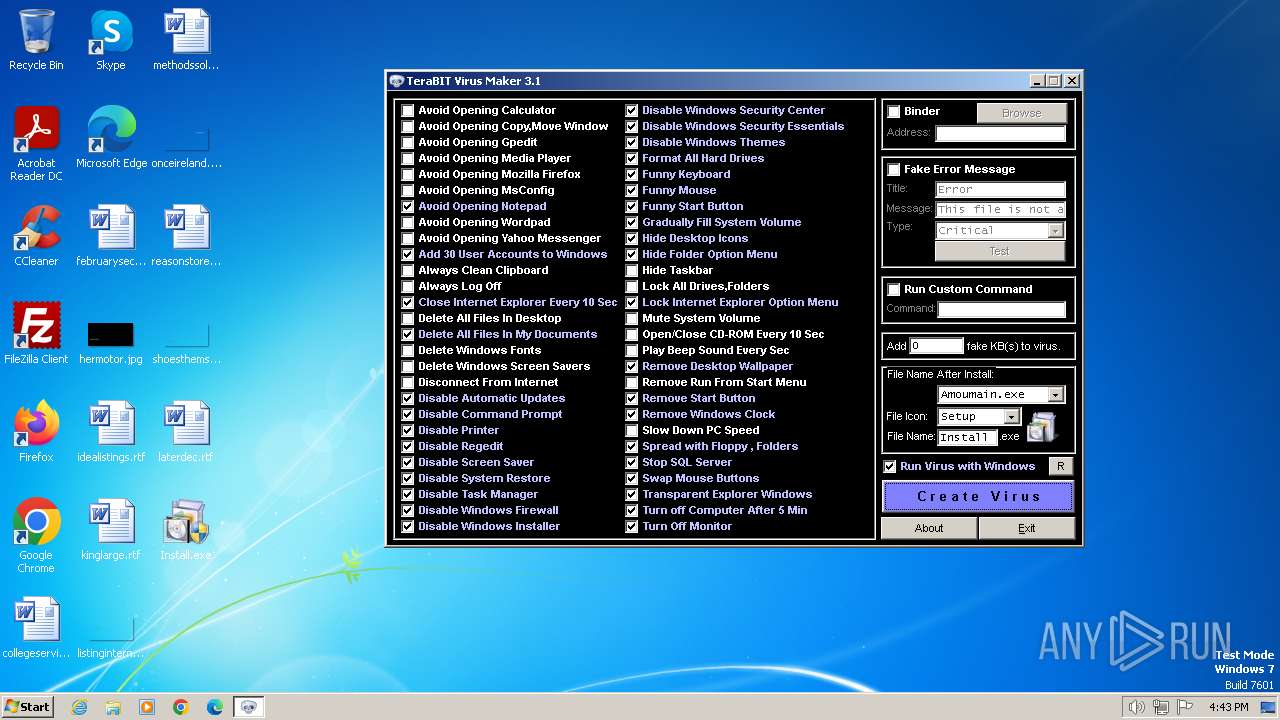
Task: Open File Explorer from taskbar
Action: click(113, 707)
